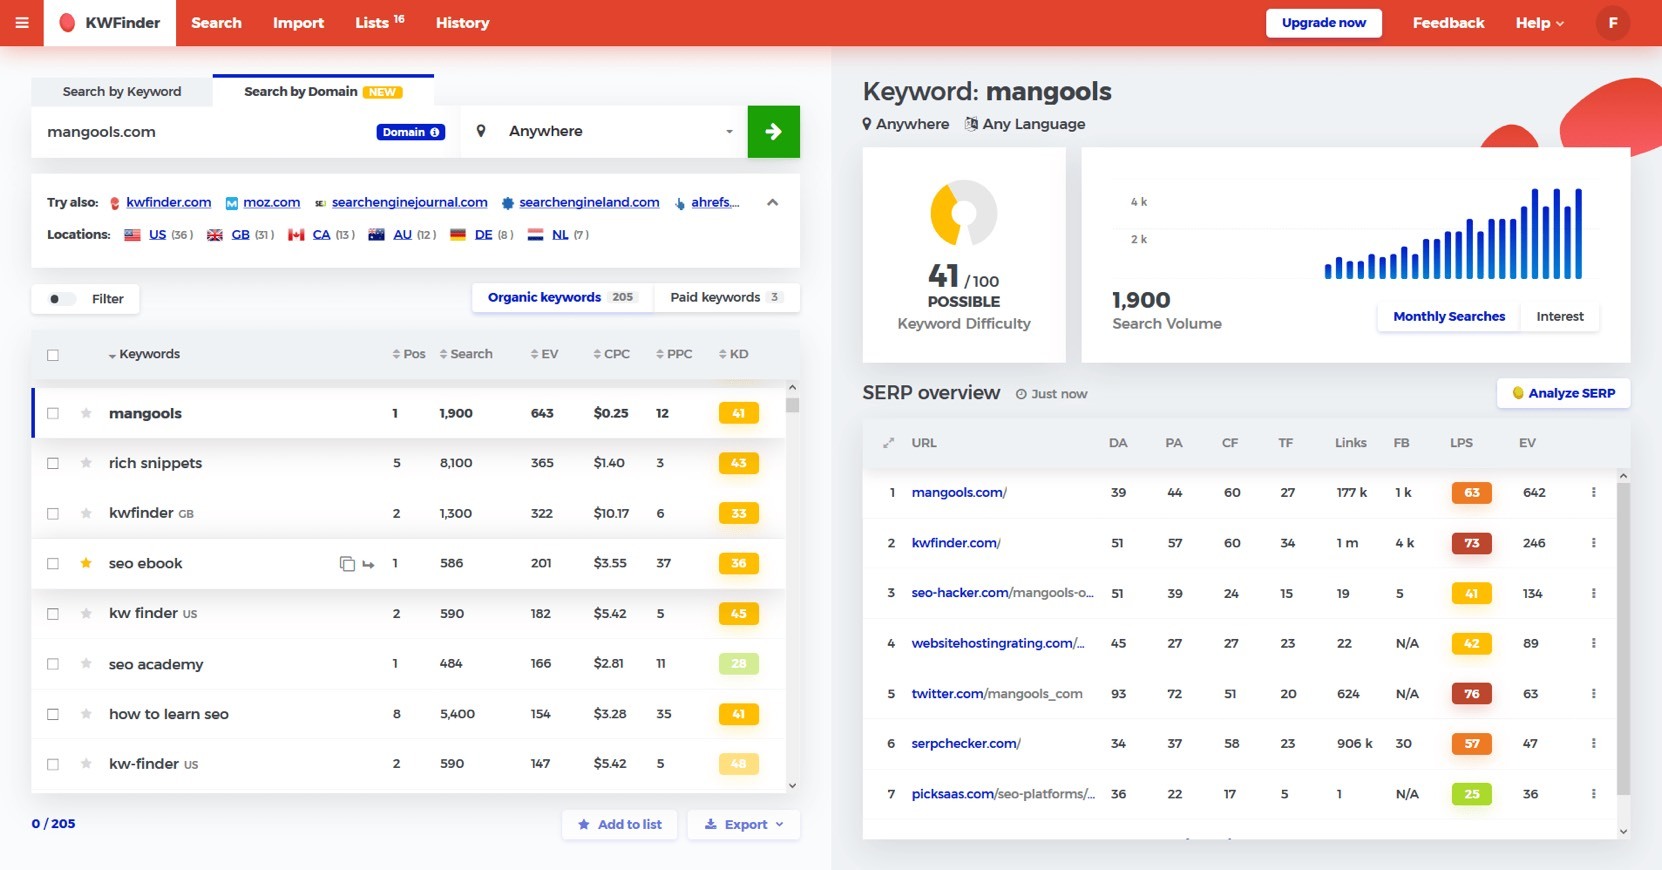The image size is (1662, 870).
Task: Sort keywords by Search column
Action: 466,354
